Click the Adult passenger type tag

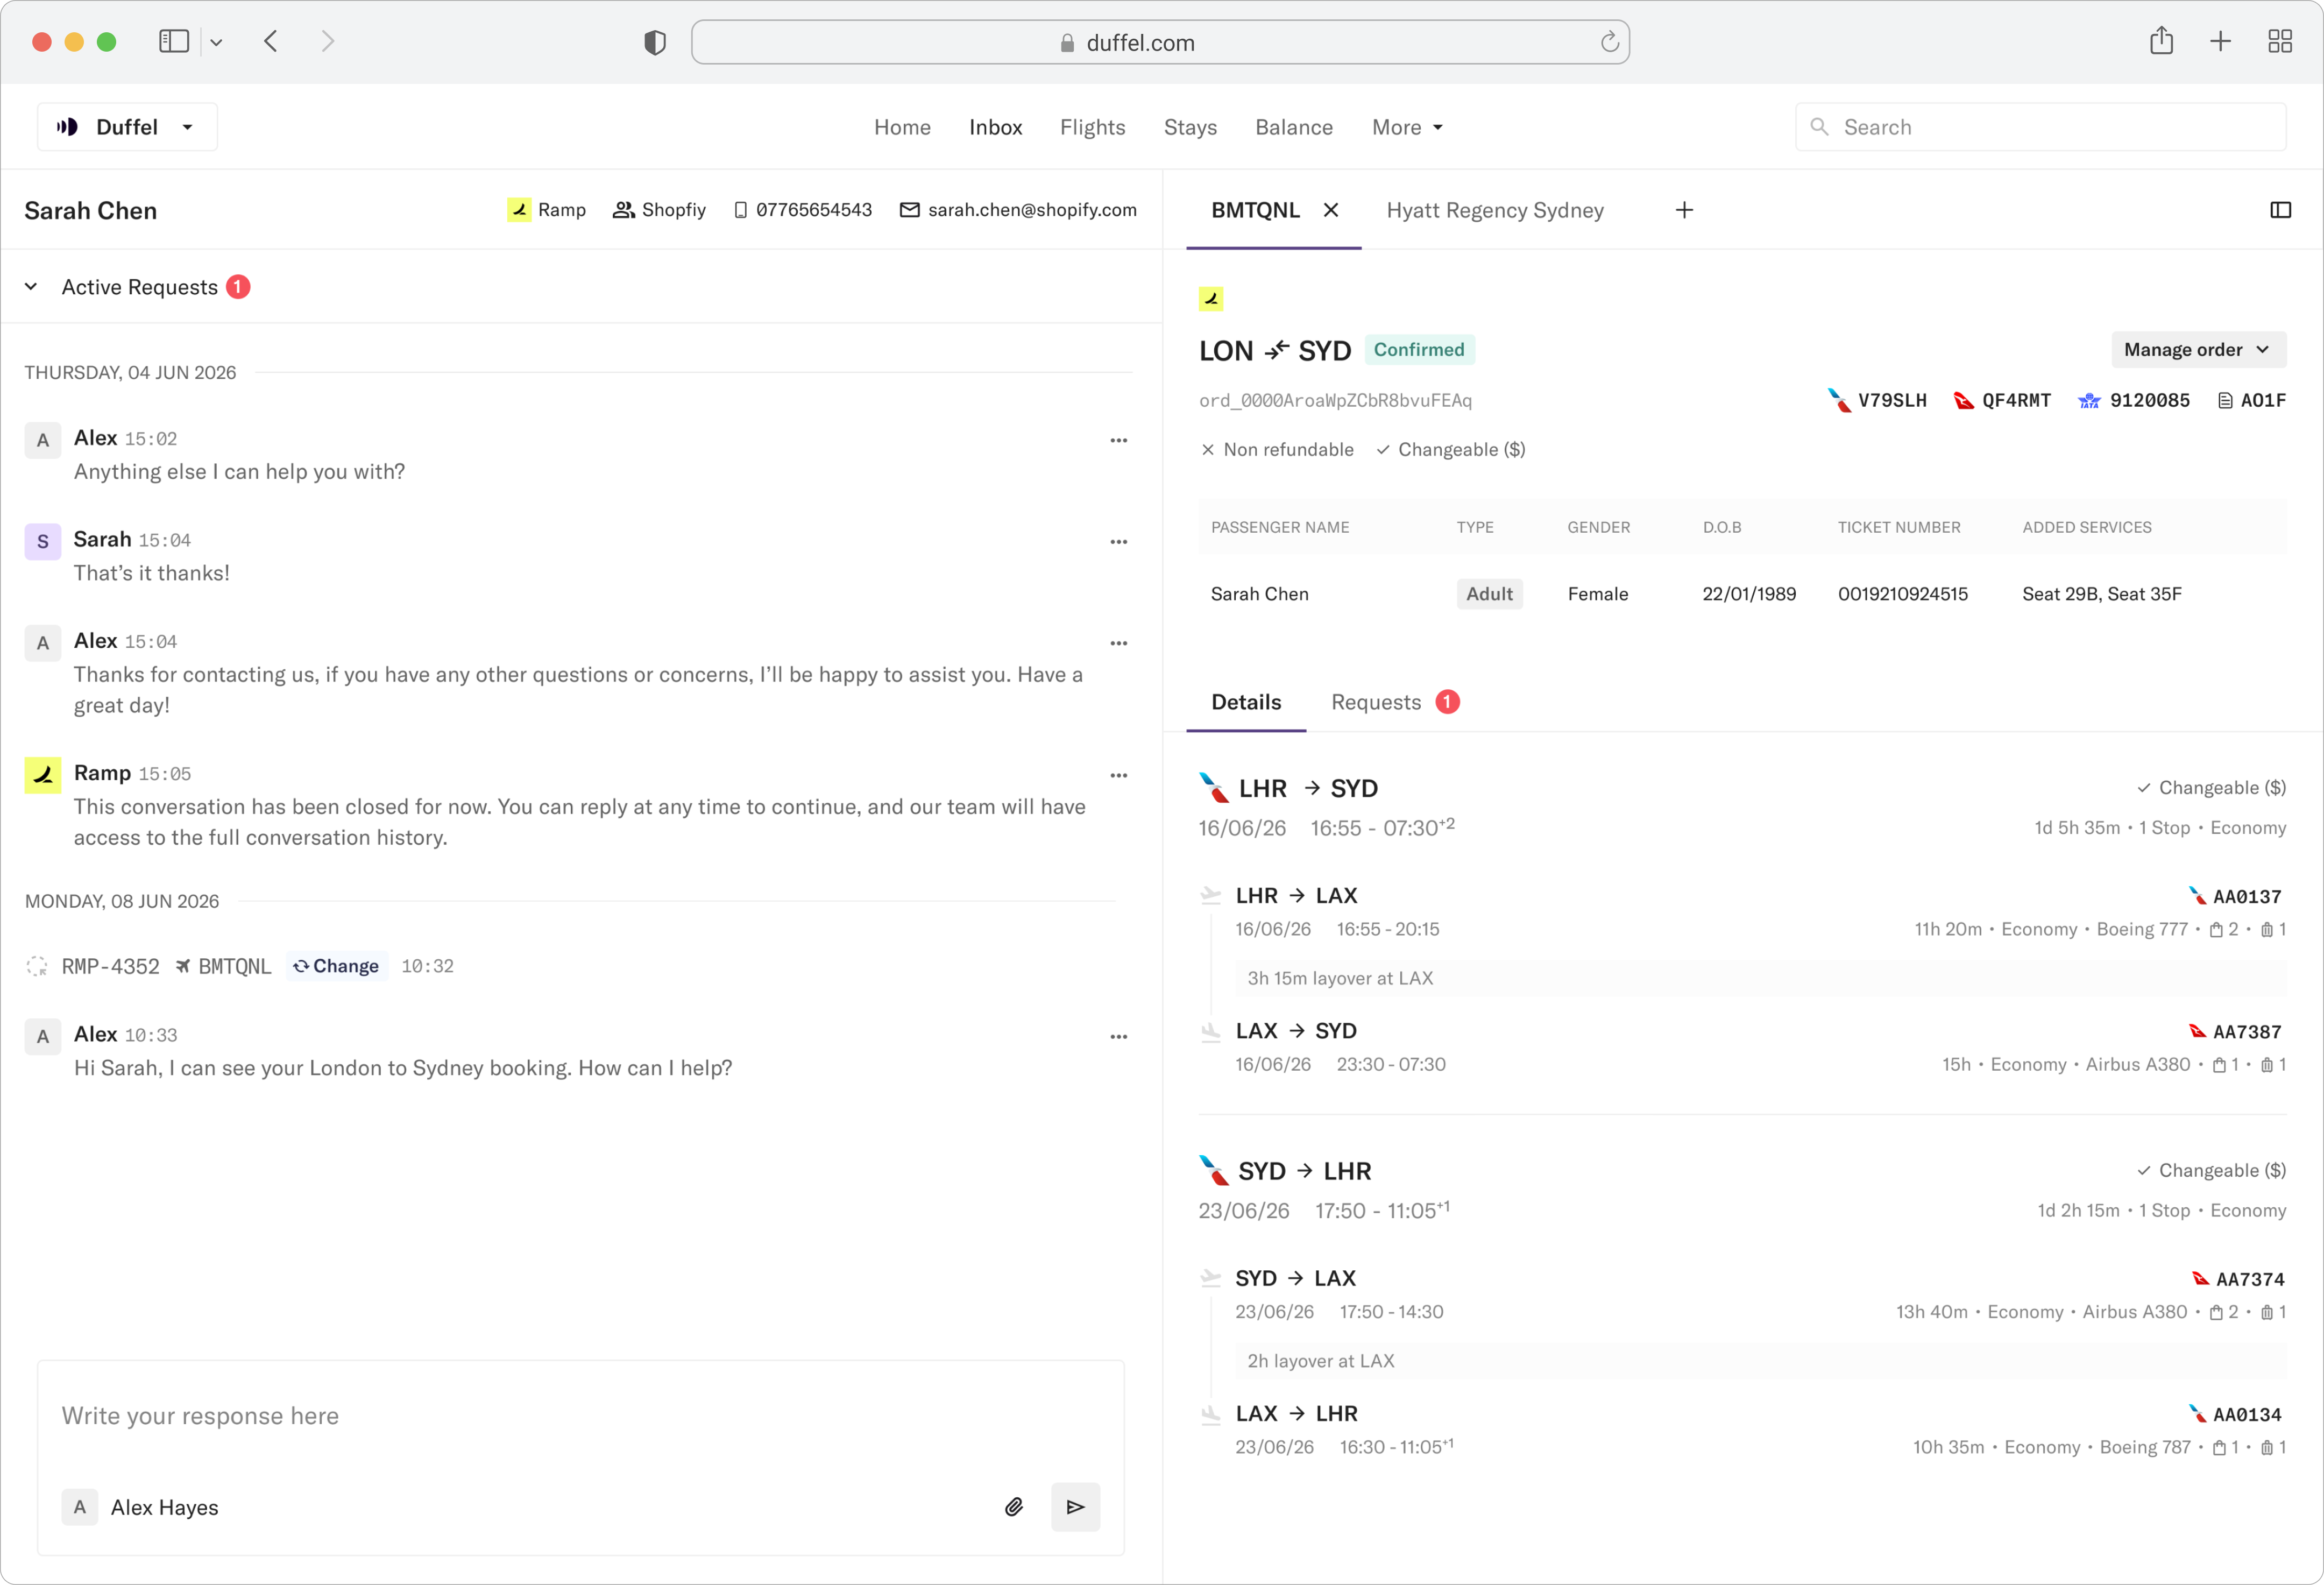[1489, 594]
